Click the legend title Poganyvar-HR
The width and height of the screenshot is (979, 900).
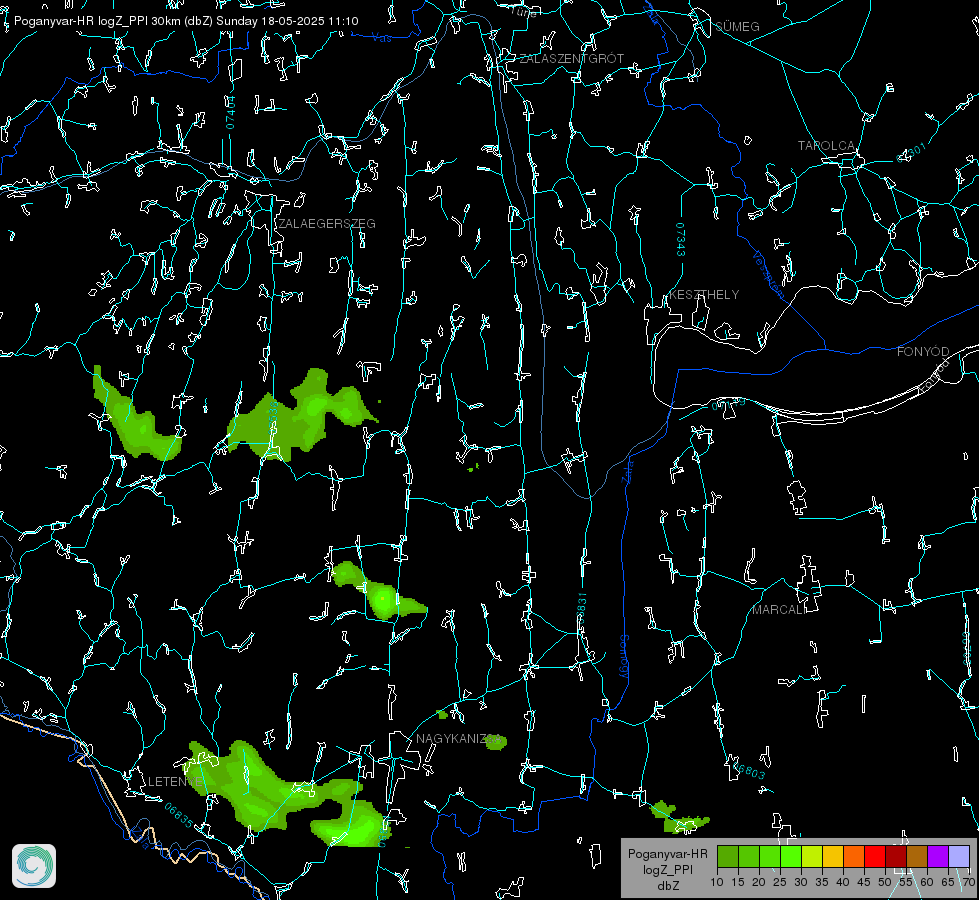668,854
